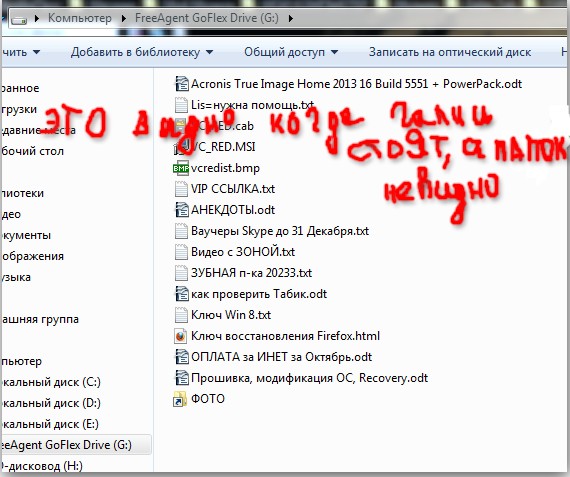Select 'Загрузки' in the navigation pane
This screenshot has height=477, width=570.
click(19, 109)
